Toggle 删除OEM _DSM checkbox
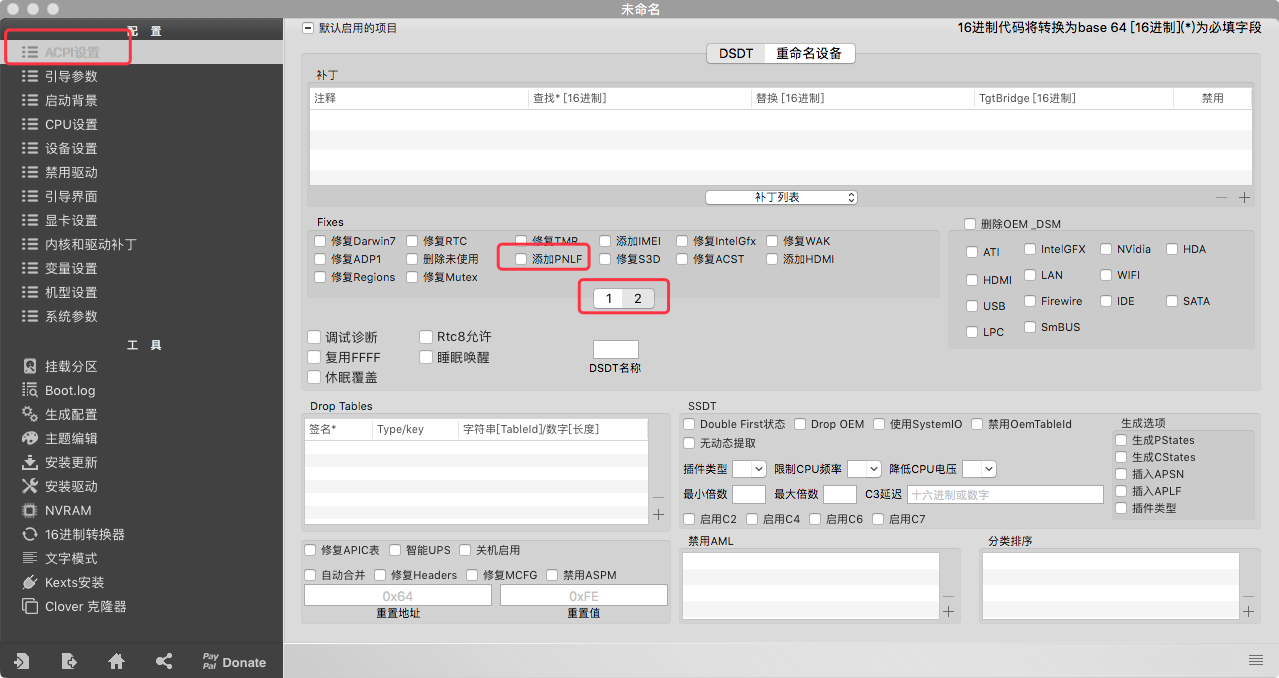This screenshot has width=1279, height=678. (969, 224)
